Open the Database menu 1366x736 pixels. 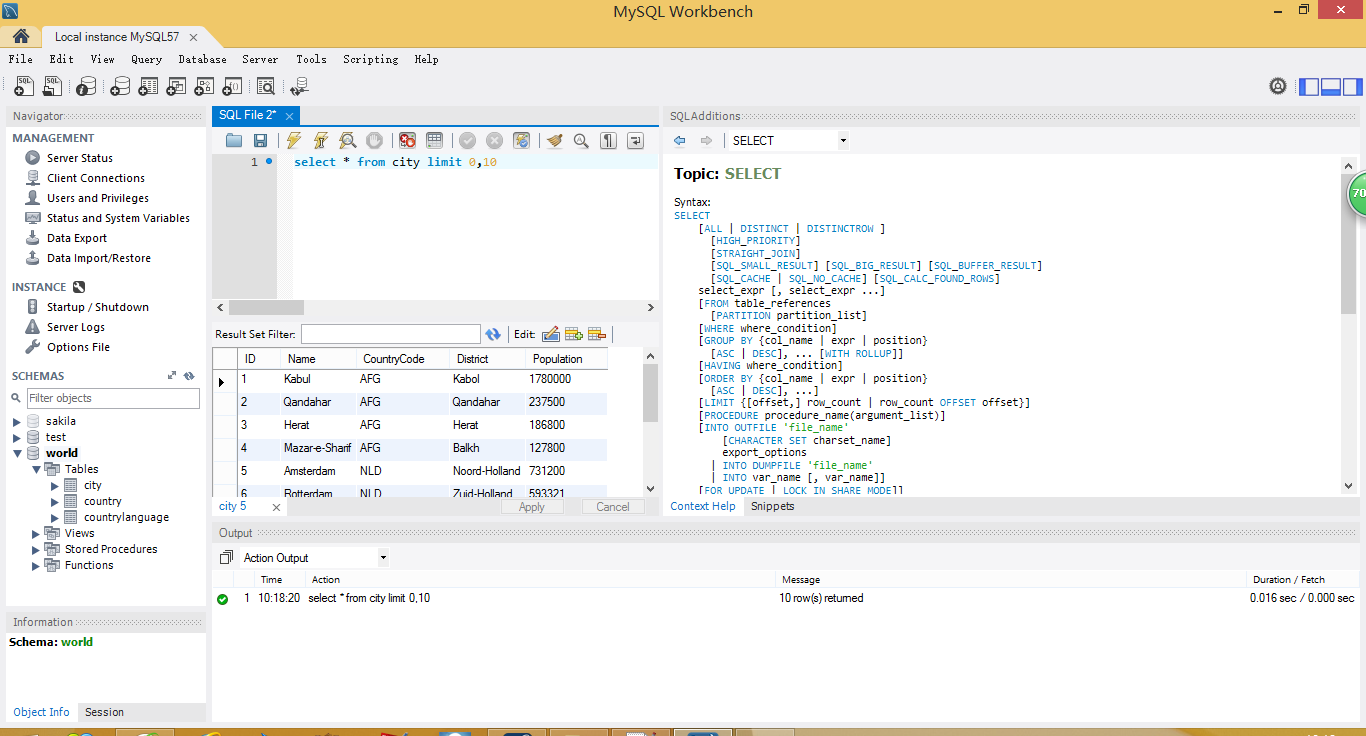pyautogui.click(x=202, y=59)
